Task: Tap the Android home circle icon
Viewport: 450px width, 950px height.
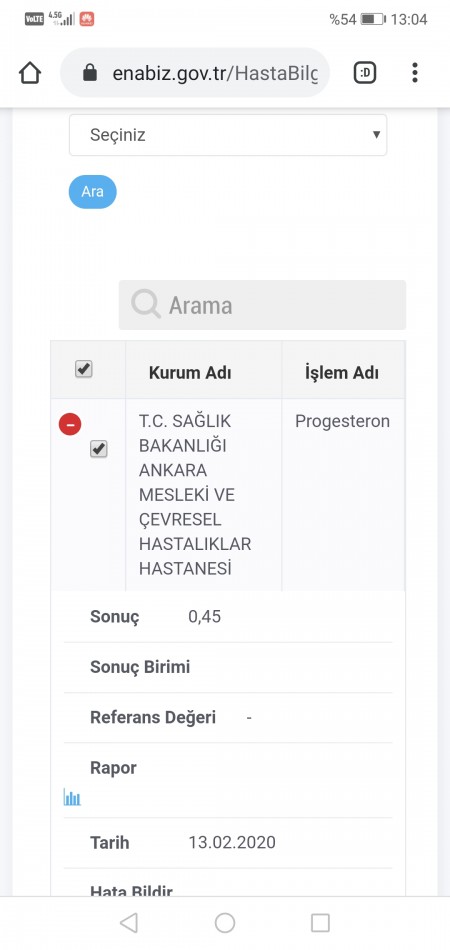Action: [225, 923]
